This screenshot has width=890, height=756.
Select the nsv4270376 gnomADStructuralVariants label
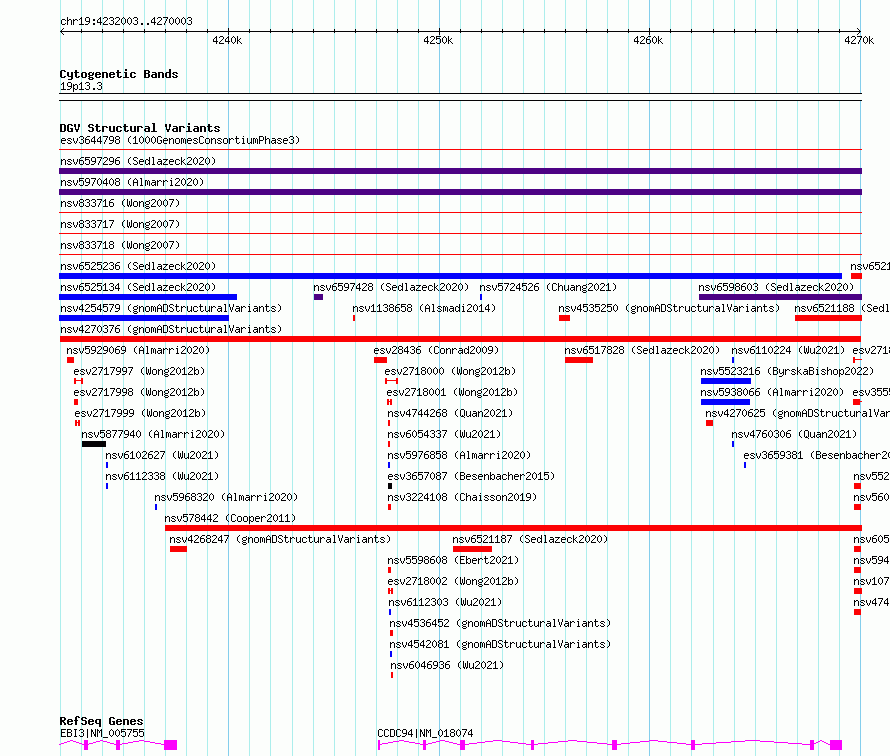click(171, 329)
